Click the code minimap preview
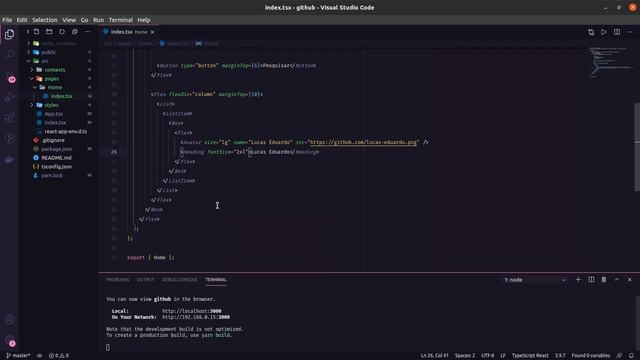 coord(610,62)
